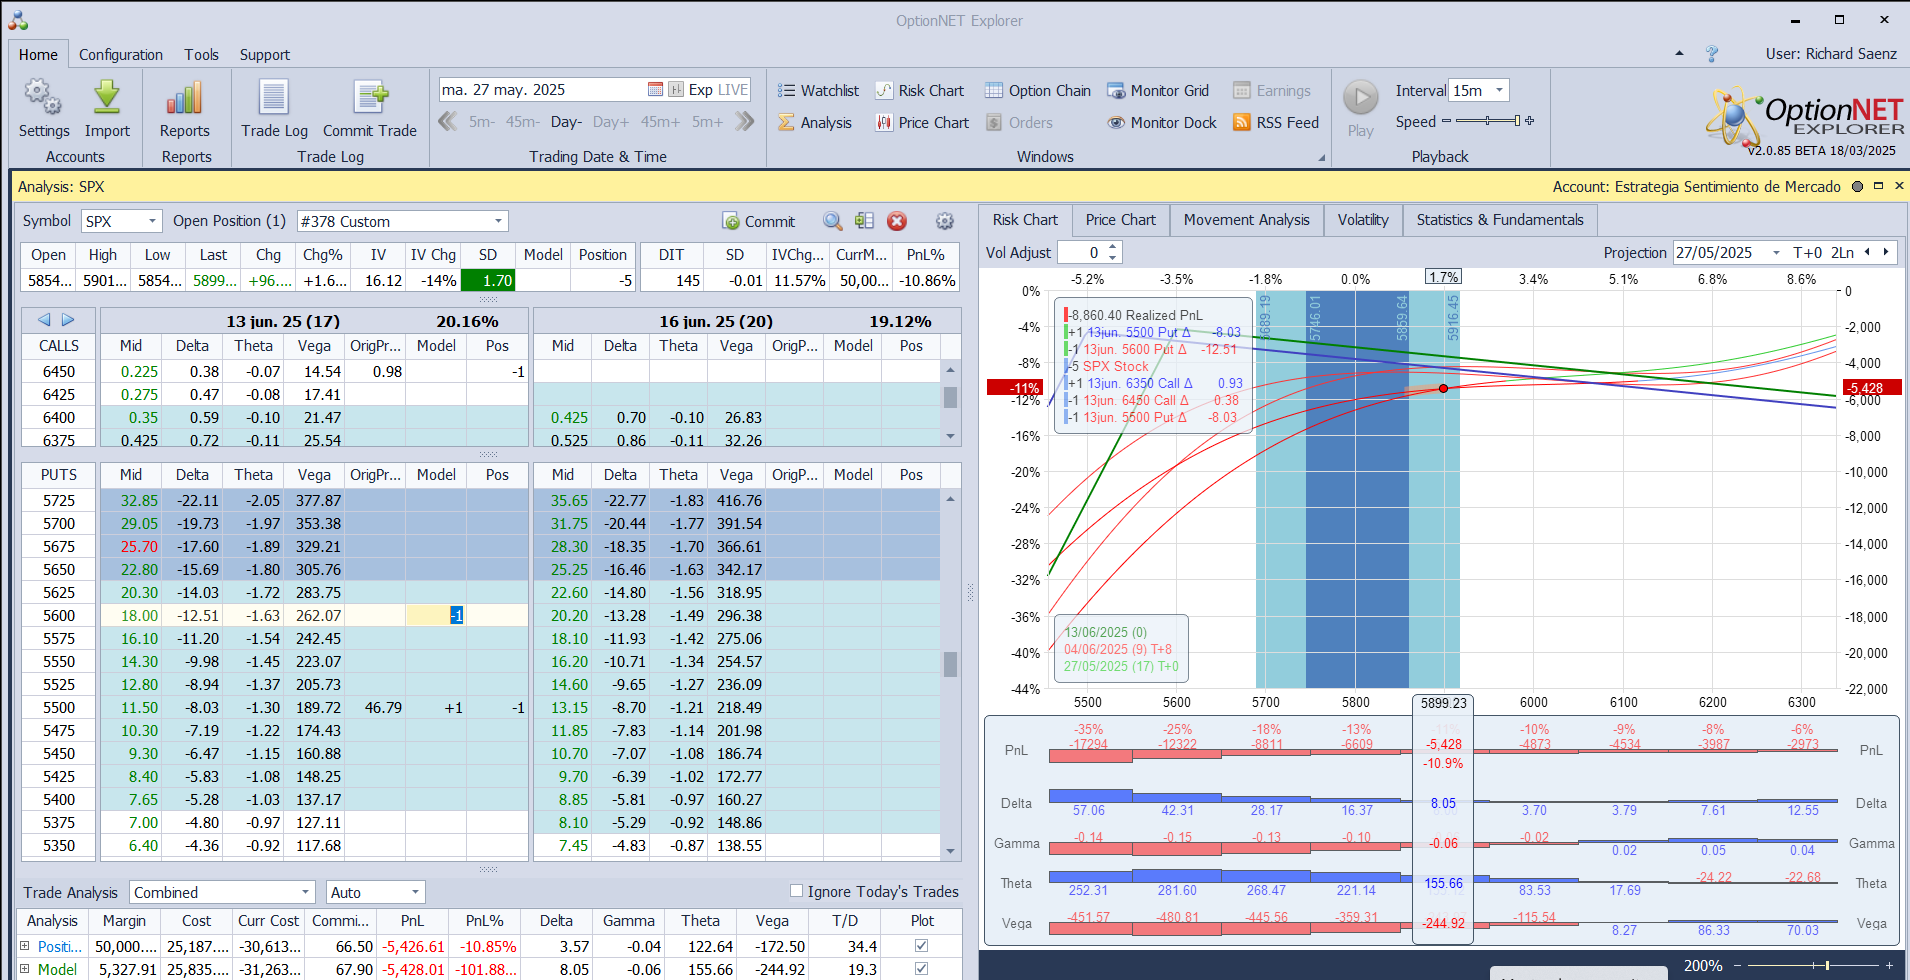
Task: Open the Projection date dropdown
Action: pos(1776,253)
